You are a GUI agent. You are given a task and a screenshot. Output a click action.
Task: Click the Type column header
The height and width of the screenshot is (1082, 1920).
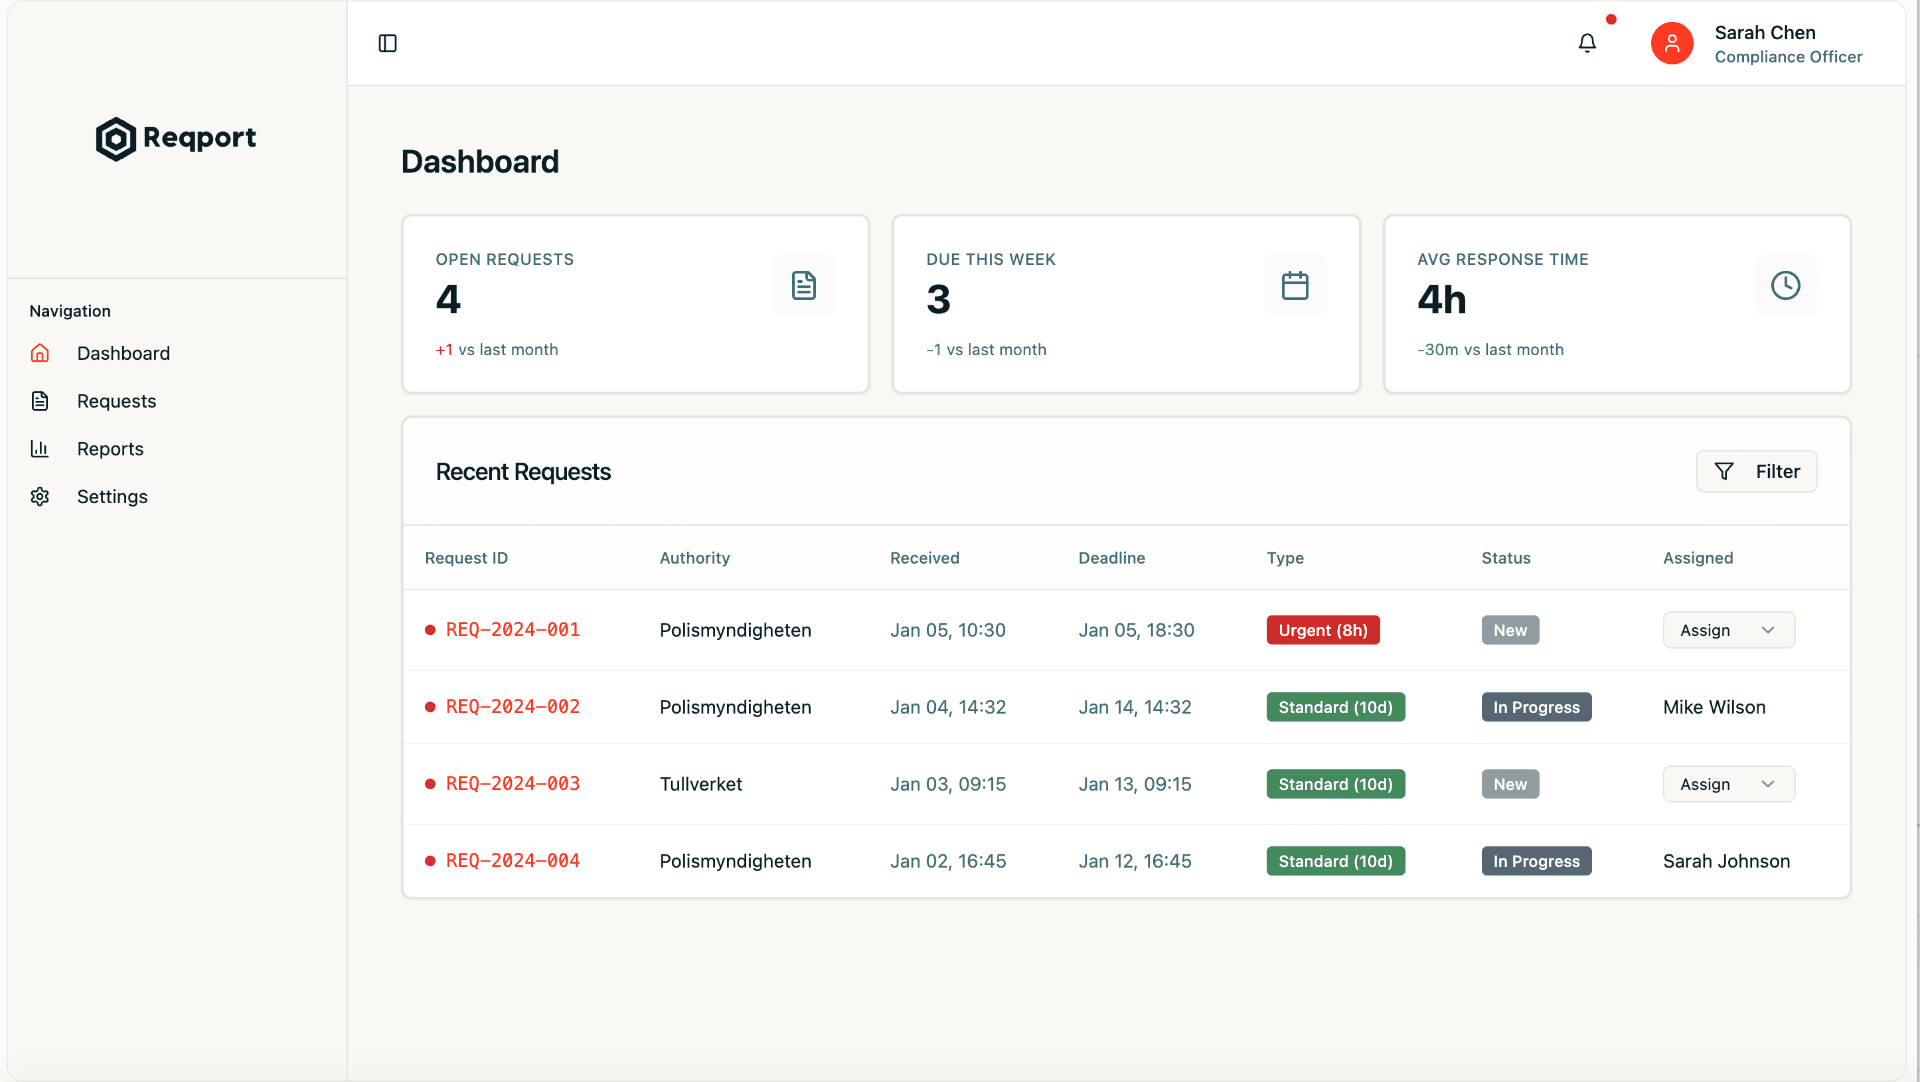[1285, 558]
